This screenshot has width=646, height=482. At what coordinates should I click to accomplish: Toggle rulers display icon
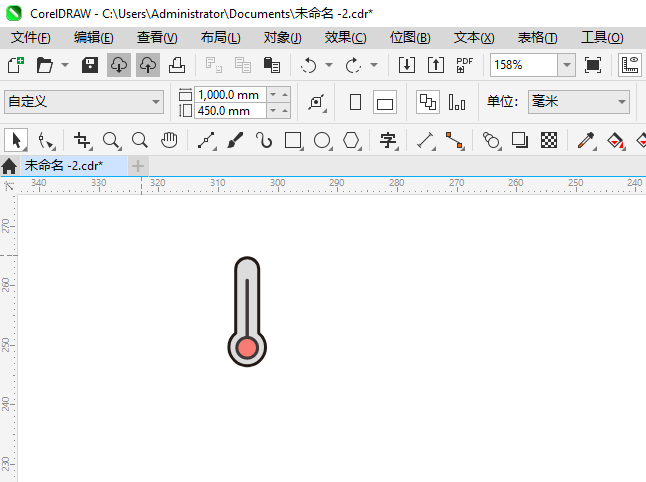(630, 65)
